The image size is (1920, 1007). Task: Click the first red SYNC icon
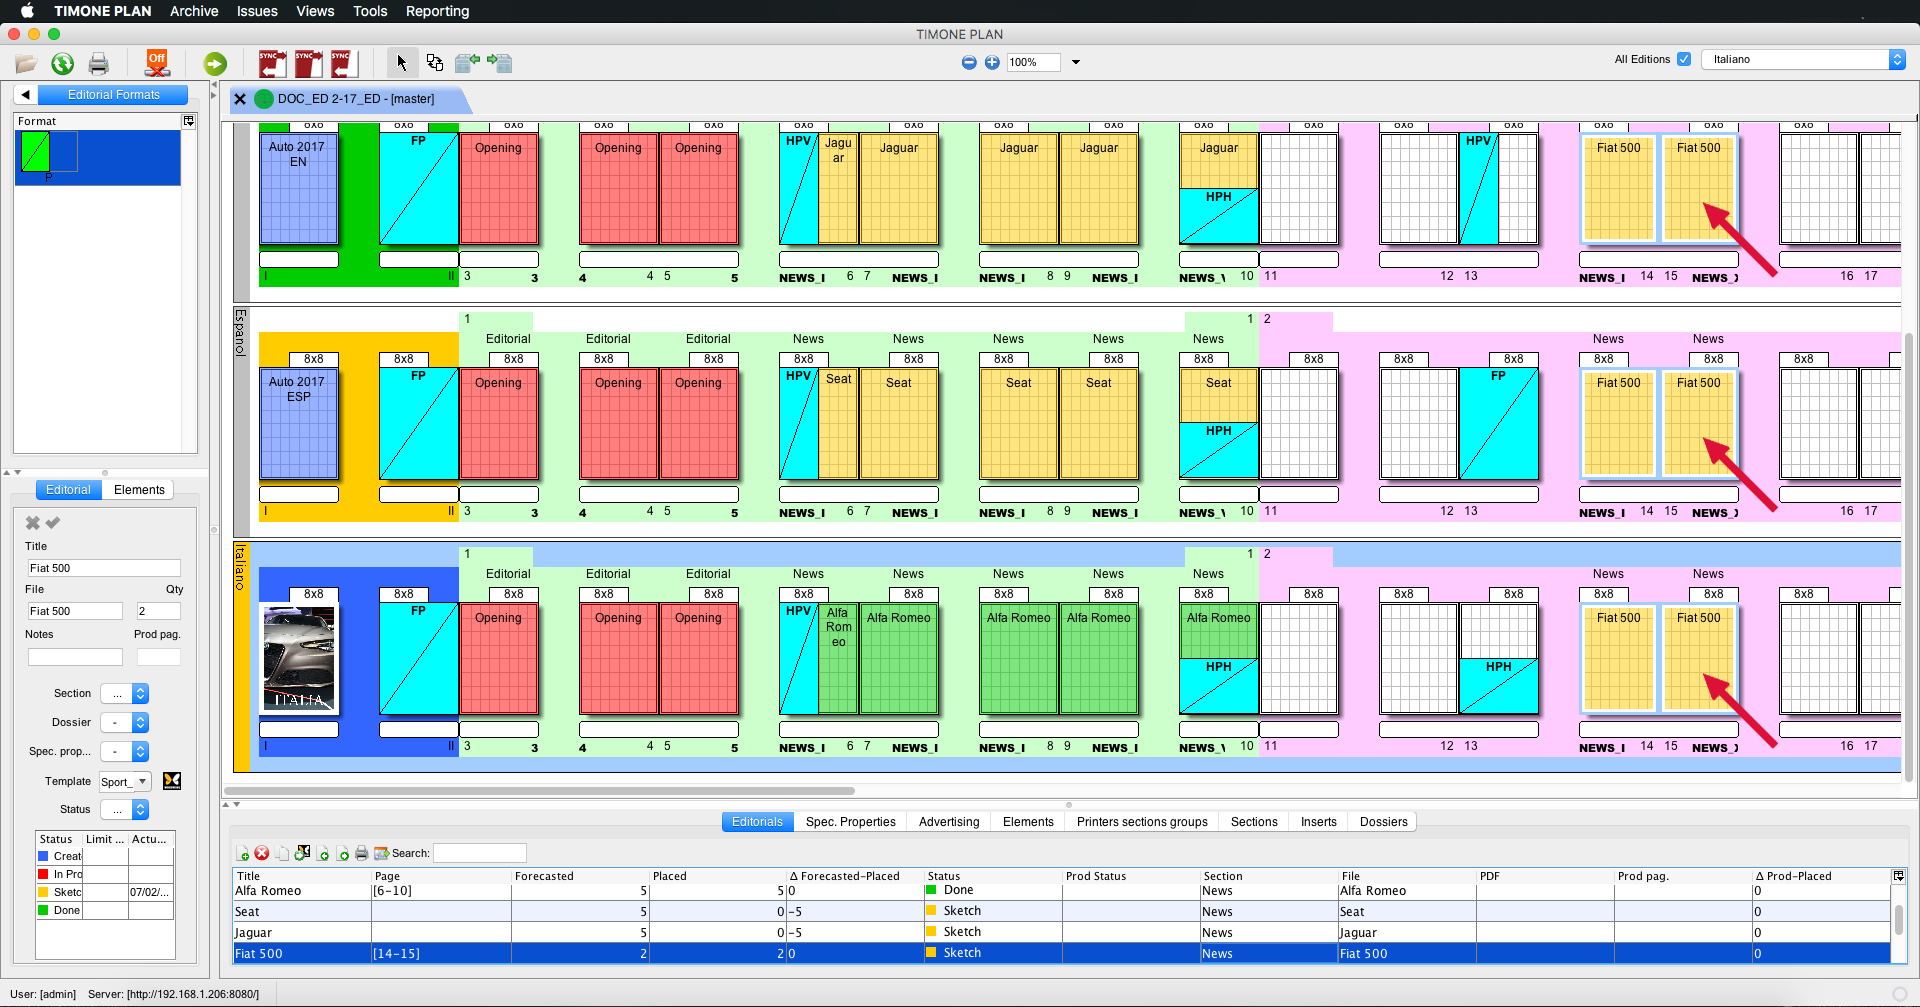click(x=272, y=63)
